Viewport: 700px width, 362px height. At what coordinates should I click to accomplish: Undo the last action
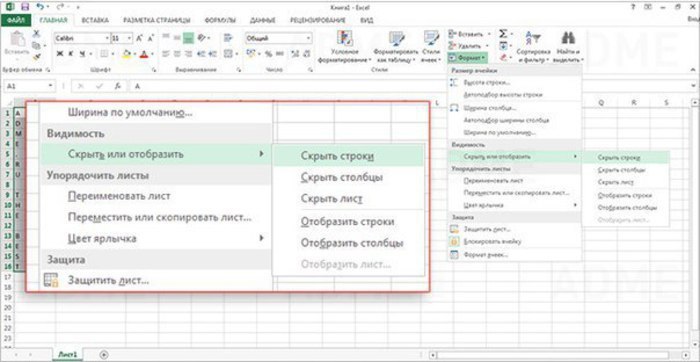coord(41,7)
